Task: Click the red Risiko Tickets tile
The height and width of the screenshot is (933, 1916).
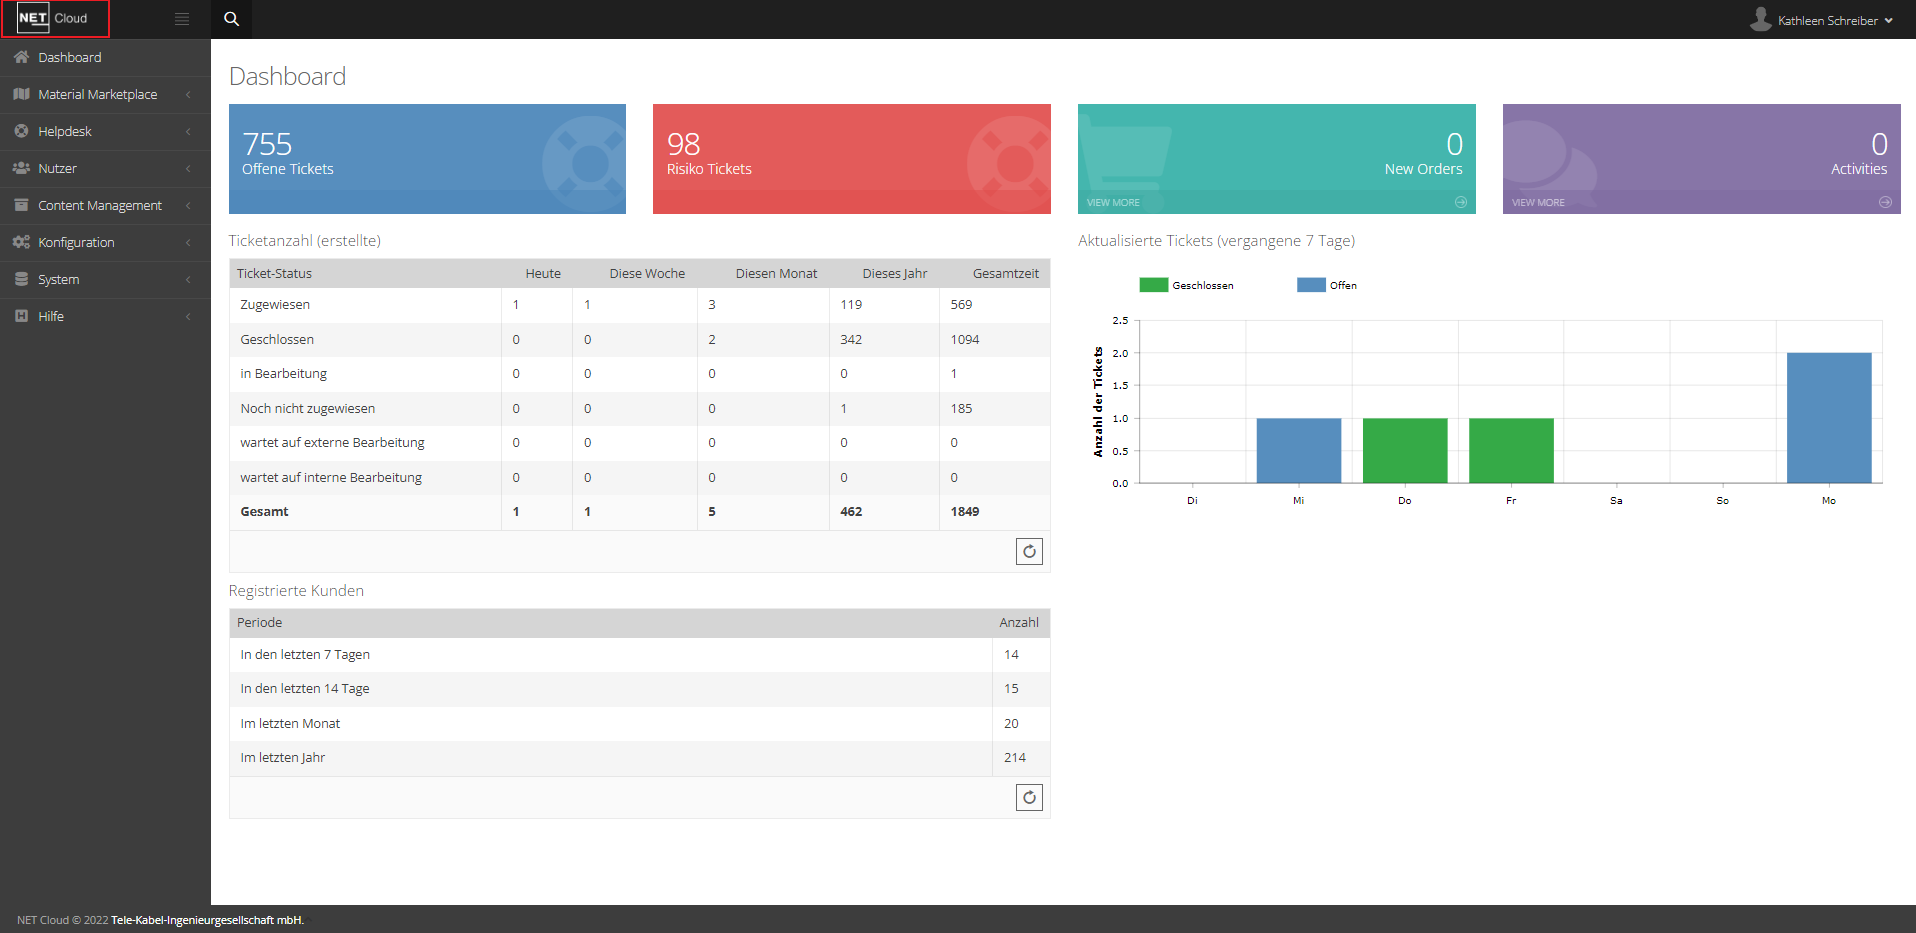Action: point(851,158)
